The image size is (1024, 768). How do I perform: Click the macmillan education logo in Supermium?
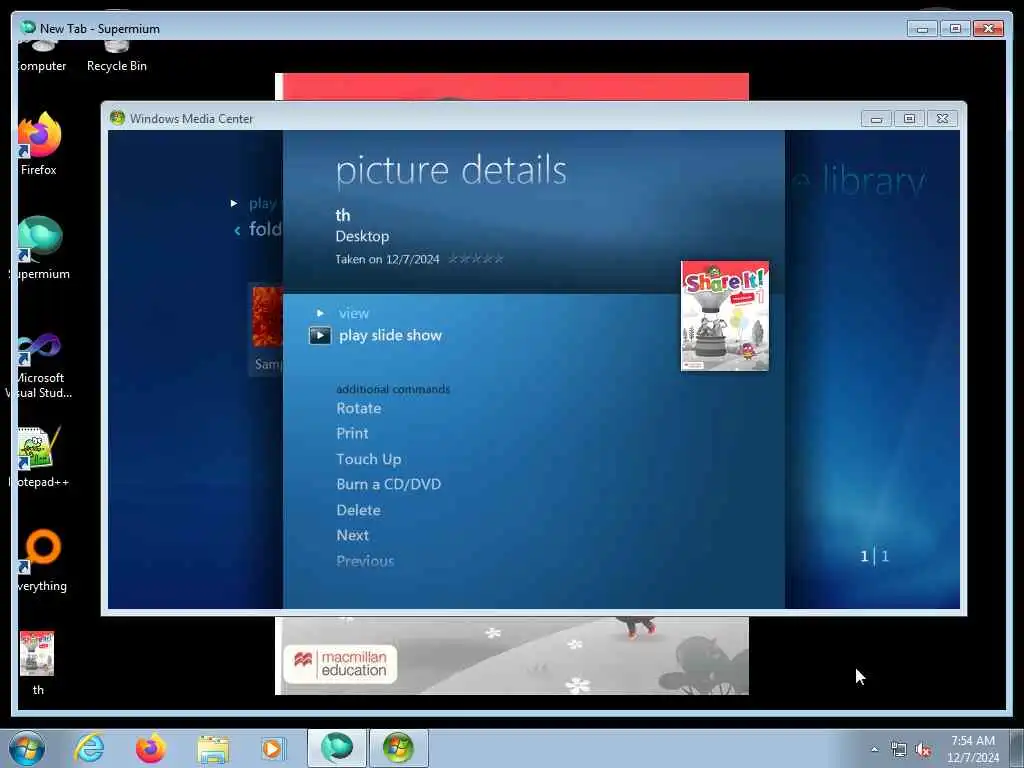[340, 664]
